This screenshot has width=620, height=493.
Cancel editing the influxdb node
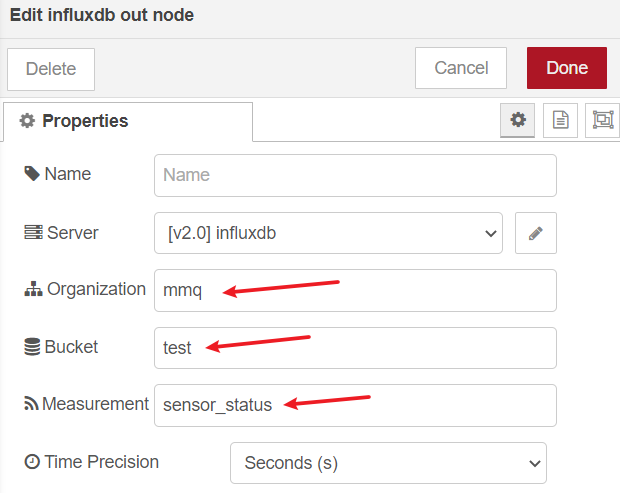click(x=461, y=68)
